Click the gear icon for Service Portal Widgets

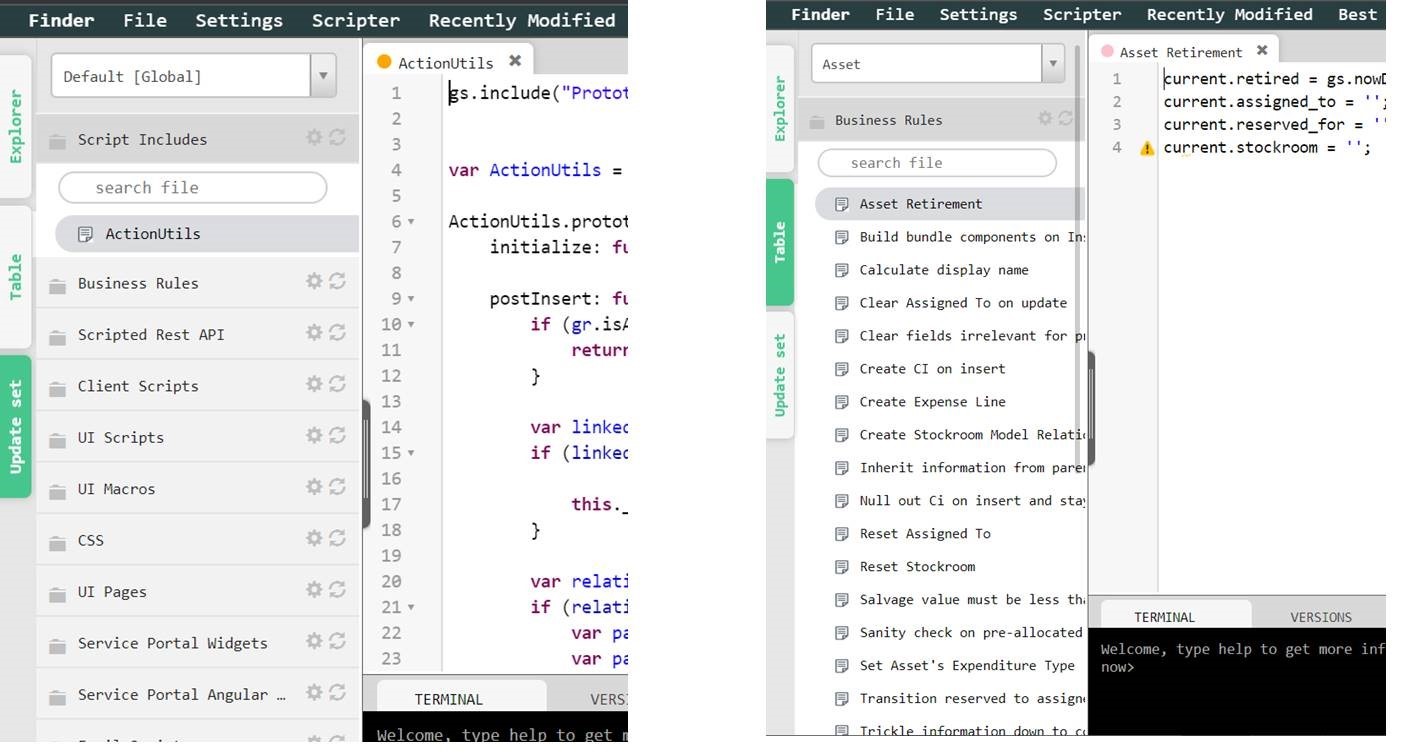click(x=314, y=641)
